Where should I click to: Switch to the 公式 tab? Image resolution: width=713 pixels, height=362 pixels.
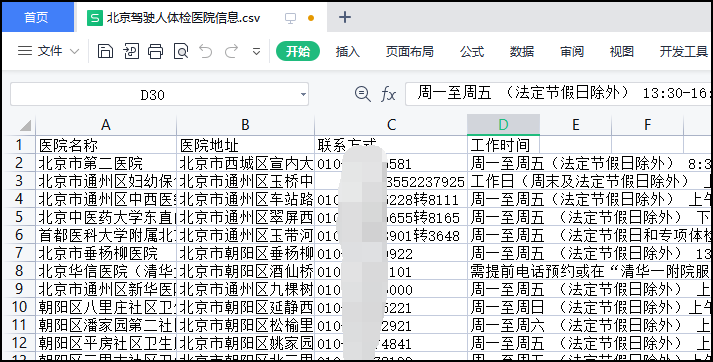tap(472, 51)
